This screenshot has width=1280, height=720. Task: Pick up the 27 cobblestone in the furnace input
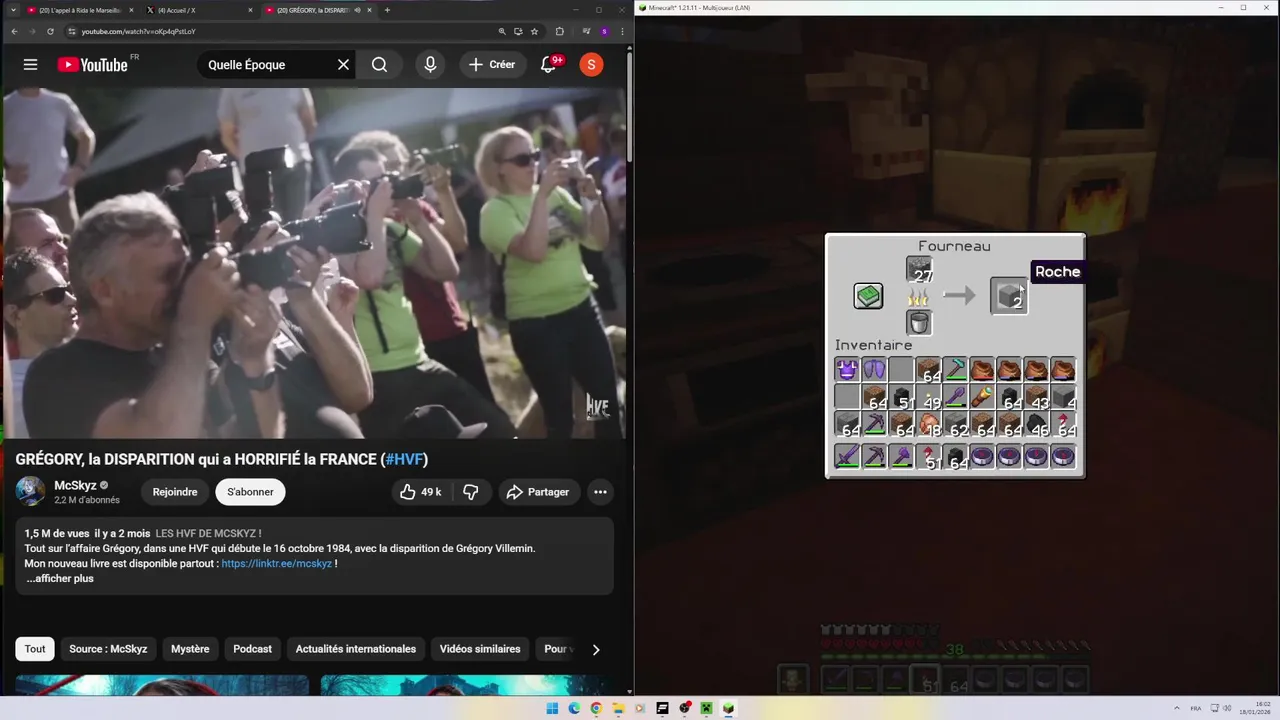[919, 269]
